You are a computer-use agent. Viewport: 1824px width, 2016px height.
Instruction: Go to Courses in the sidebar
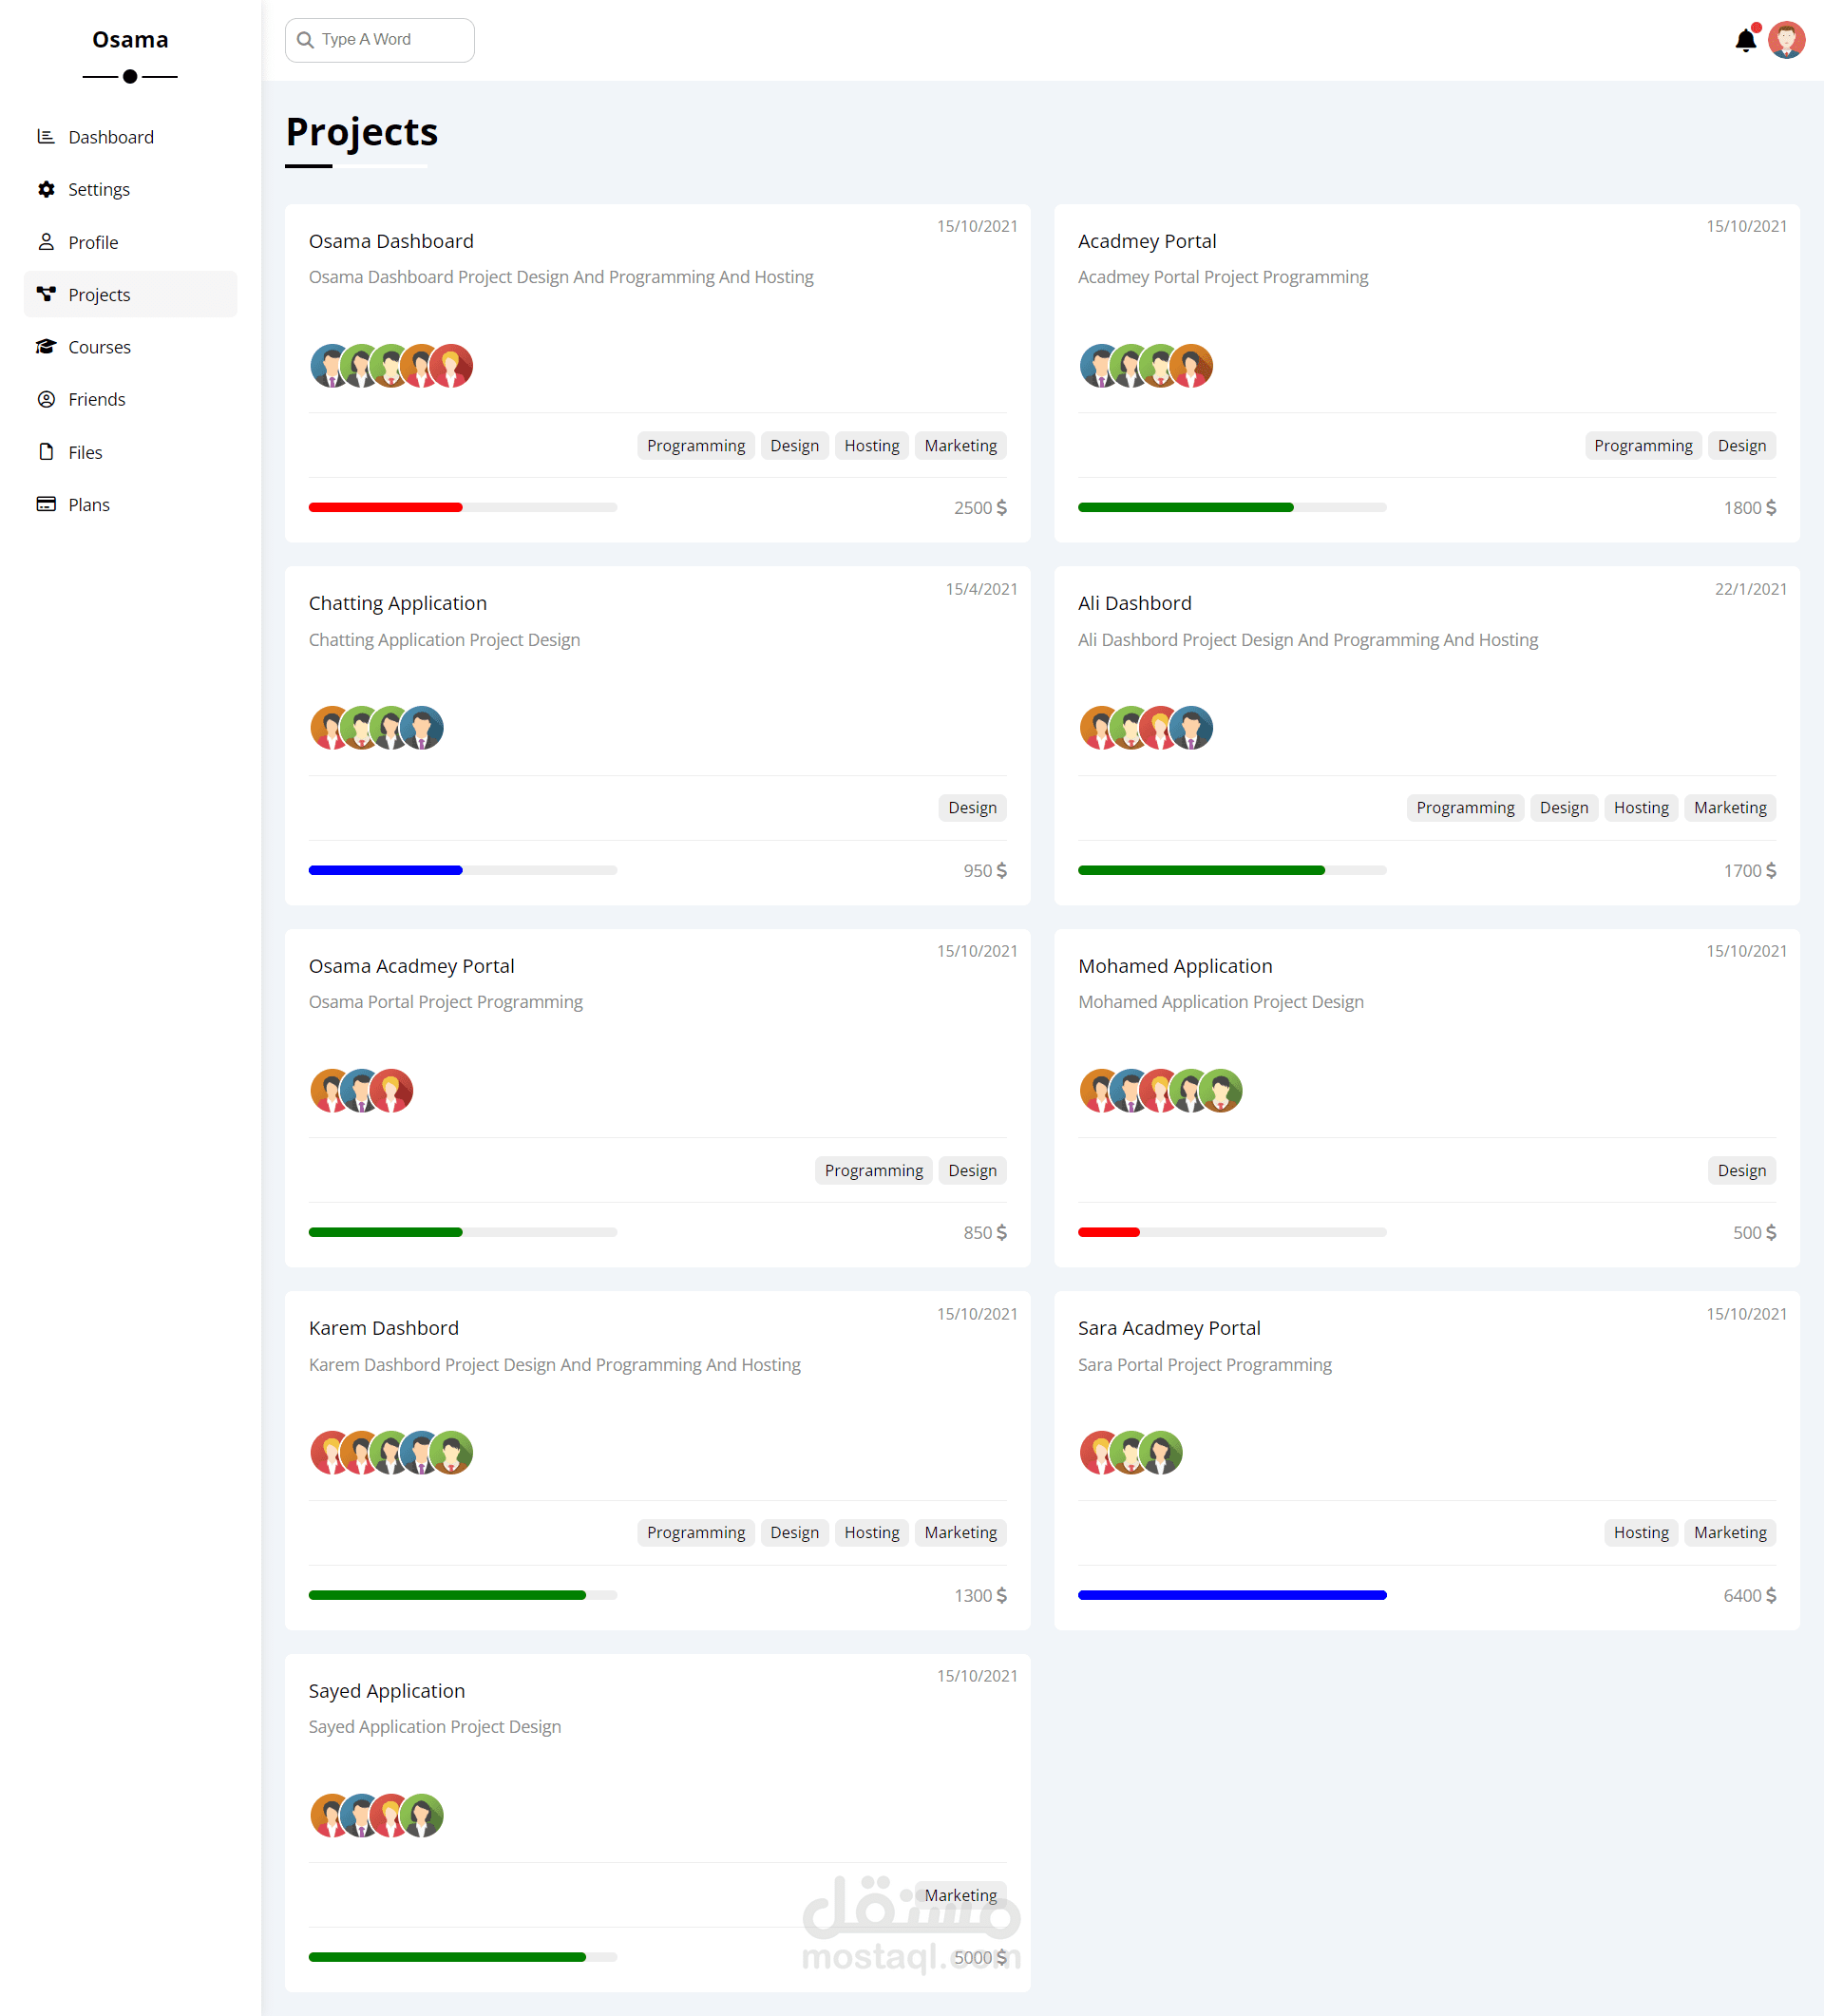pos(99,347)
